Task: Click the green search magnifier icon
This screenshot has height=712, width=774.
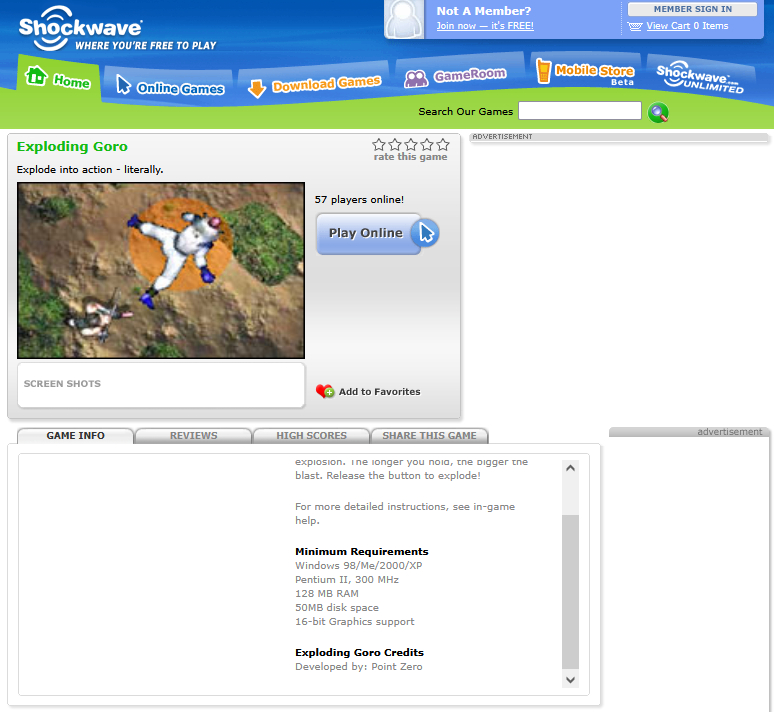Action: click(658, 112)
